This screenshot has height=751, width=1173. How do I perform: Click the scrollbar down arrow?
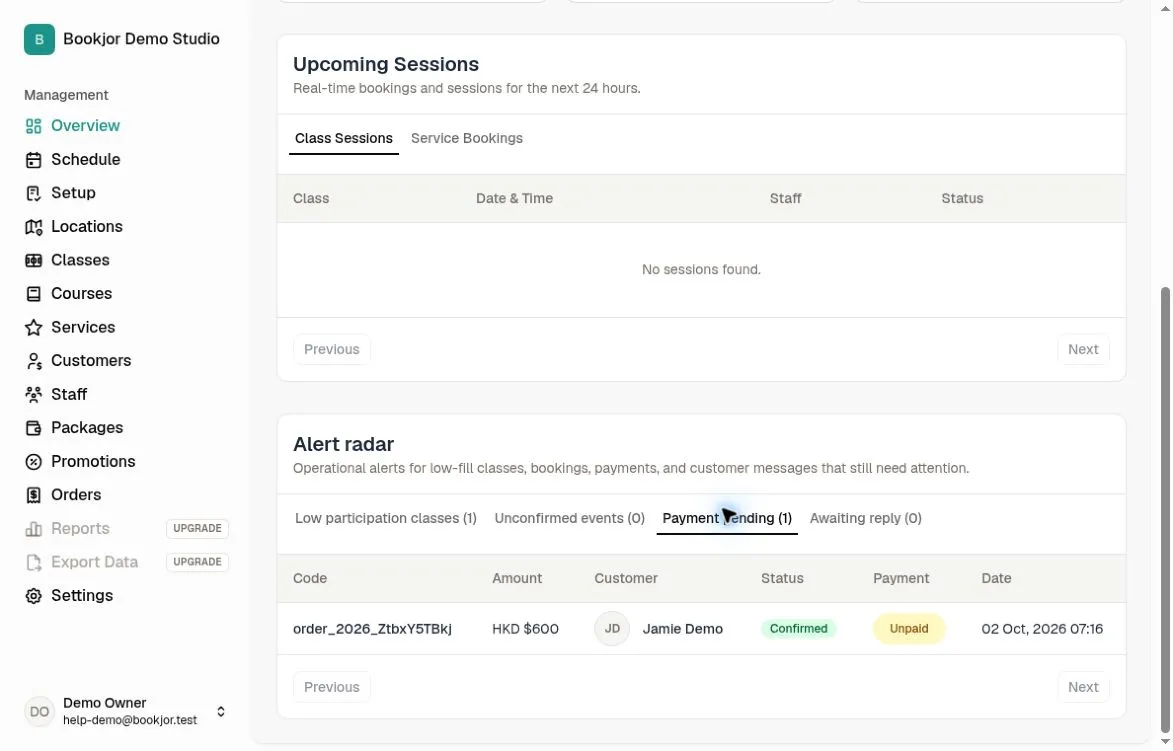coord(1164,742)
